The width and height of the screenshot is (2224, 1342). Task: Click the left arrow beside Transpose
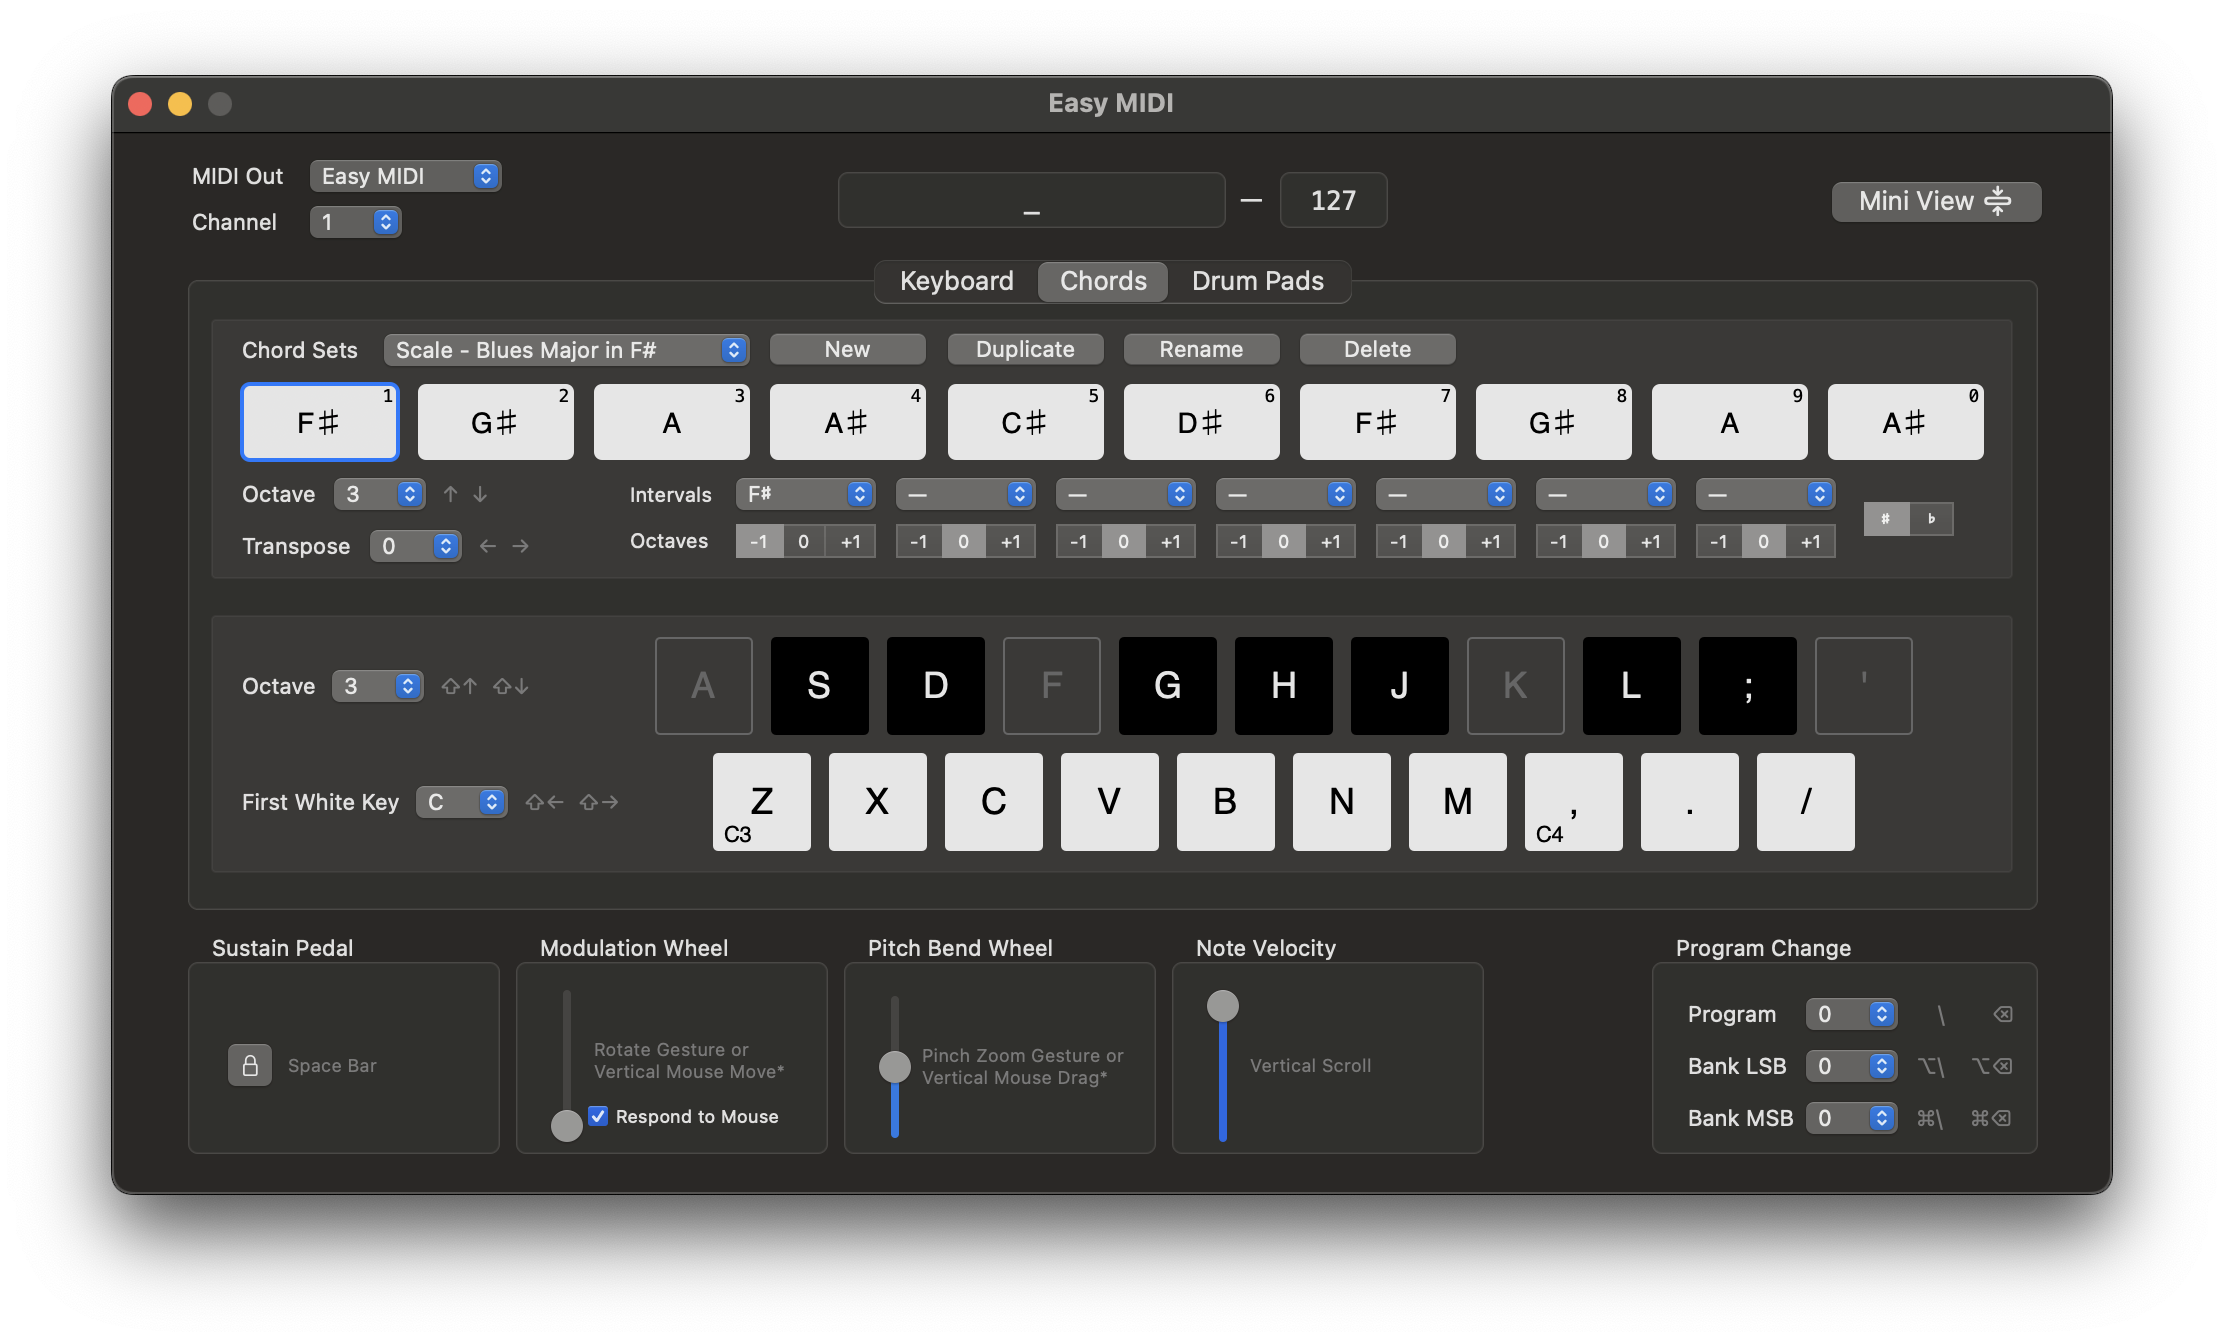coord(488,546)
